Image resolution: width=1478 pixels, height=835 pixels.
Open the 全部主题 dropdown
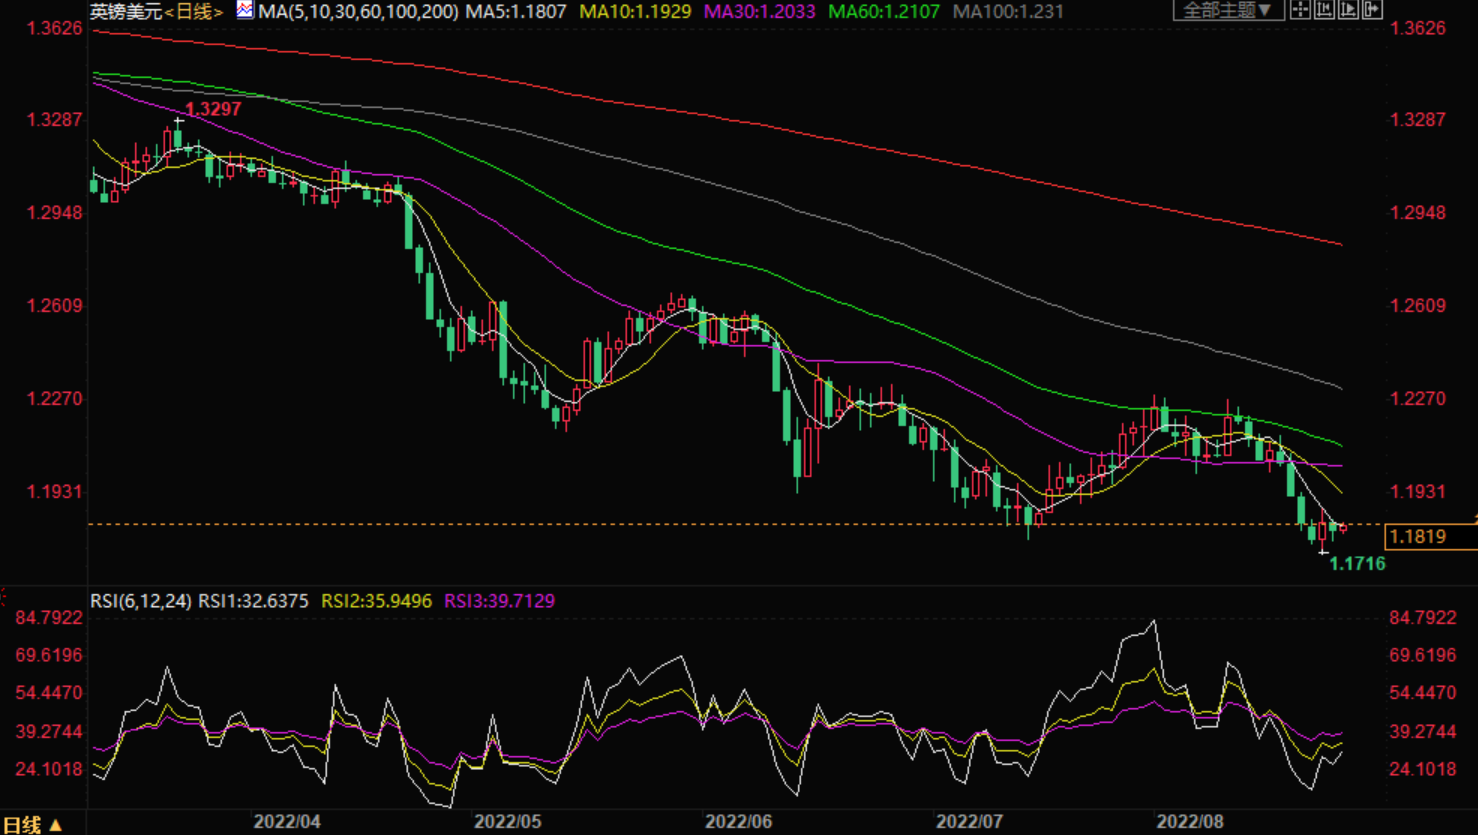coord(1229,10)
